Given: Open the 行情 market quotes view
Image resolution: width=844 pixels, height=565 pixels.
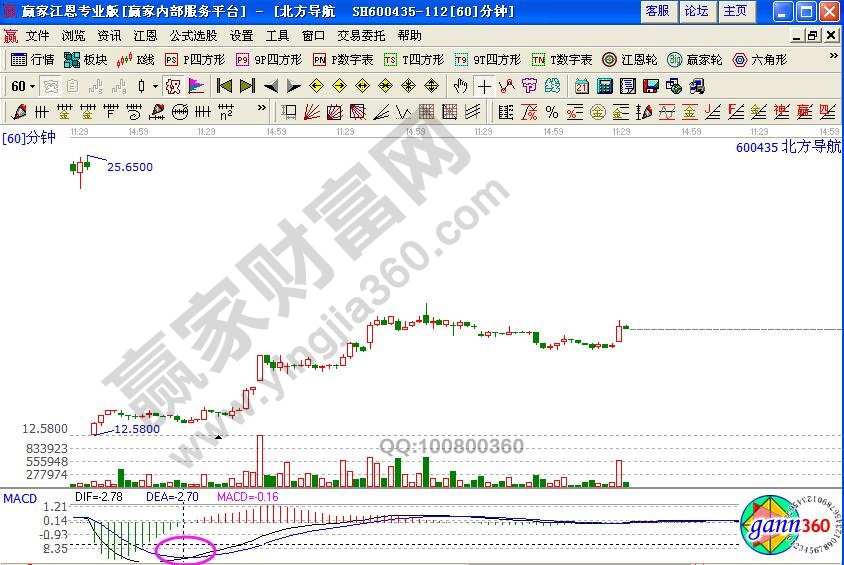Looking at the screenshot, I should [32, 60].
